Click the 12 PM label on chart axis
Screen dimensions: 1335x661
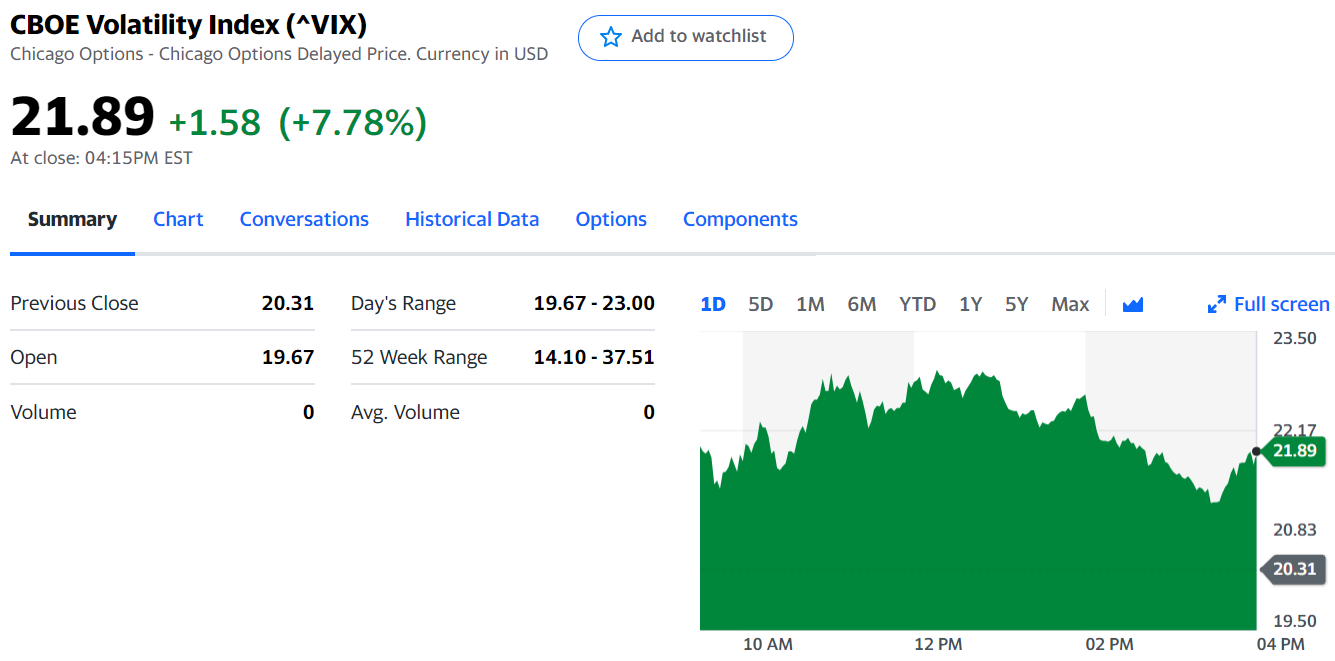click(938, 644)
